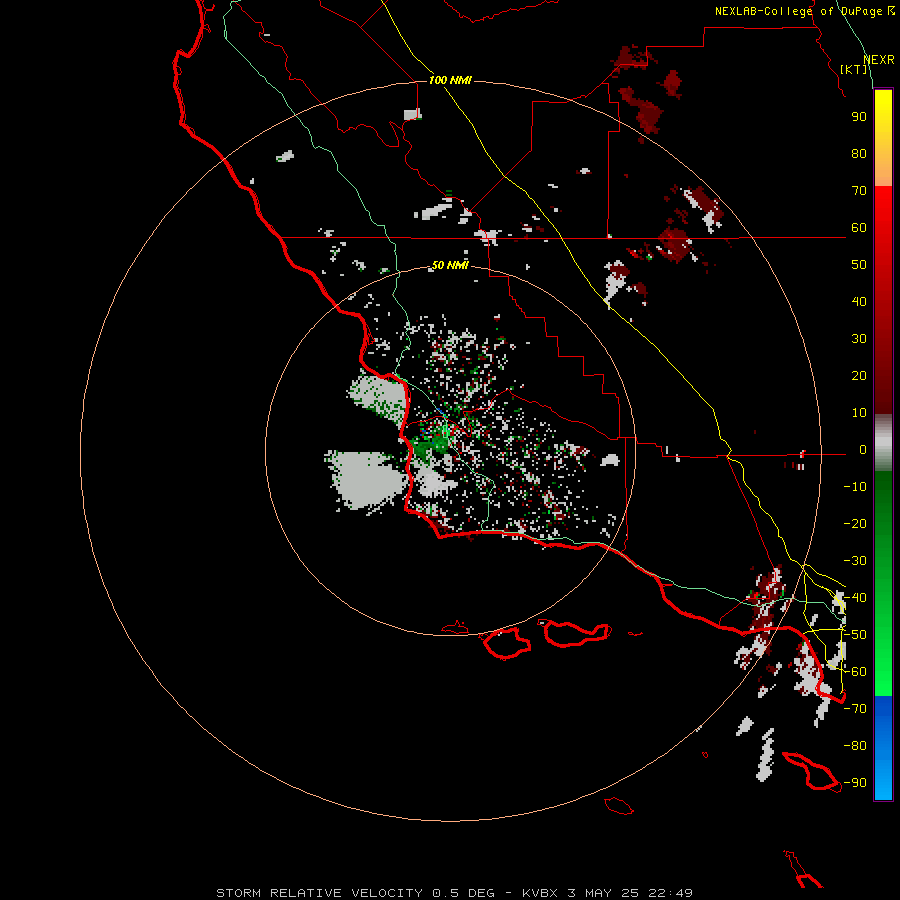Click the -80 value on velocity scale

click(855, 746)
